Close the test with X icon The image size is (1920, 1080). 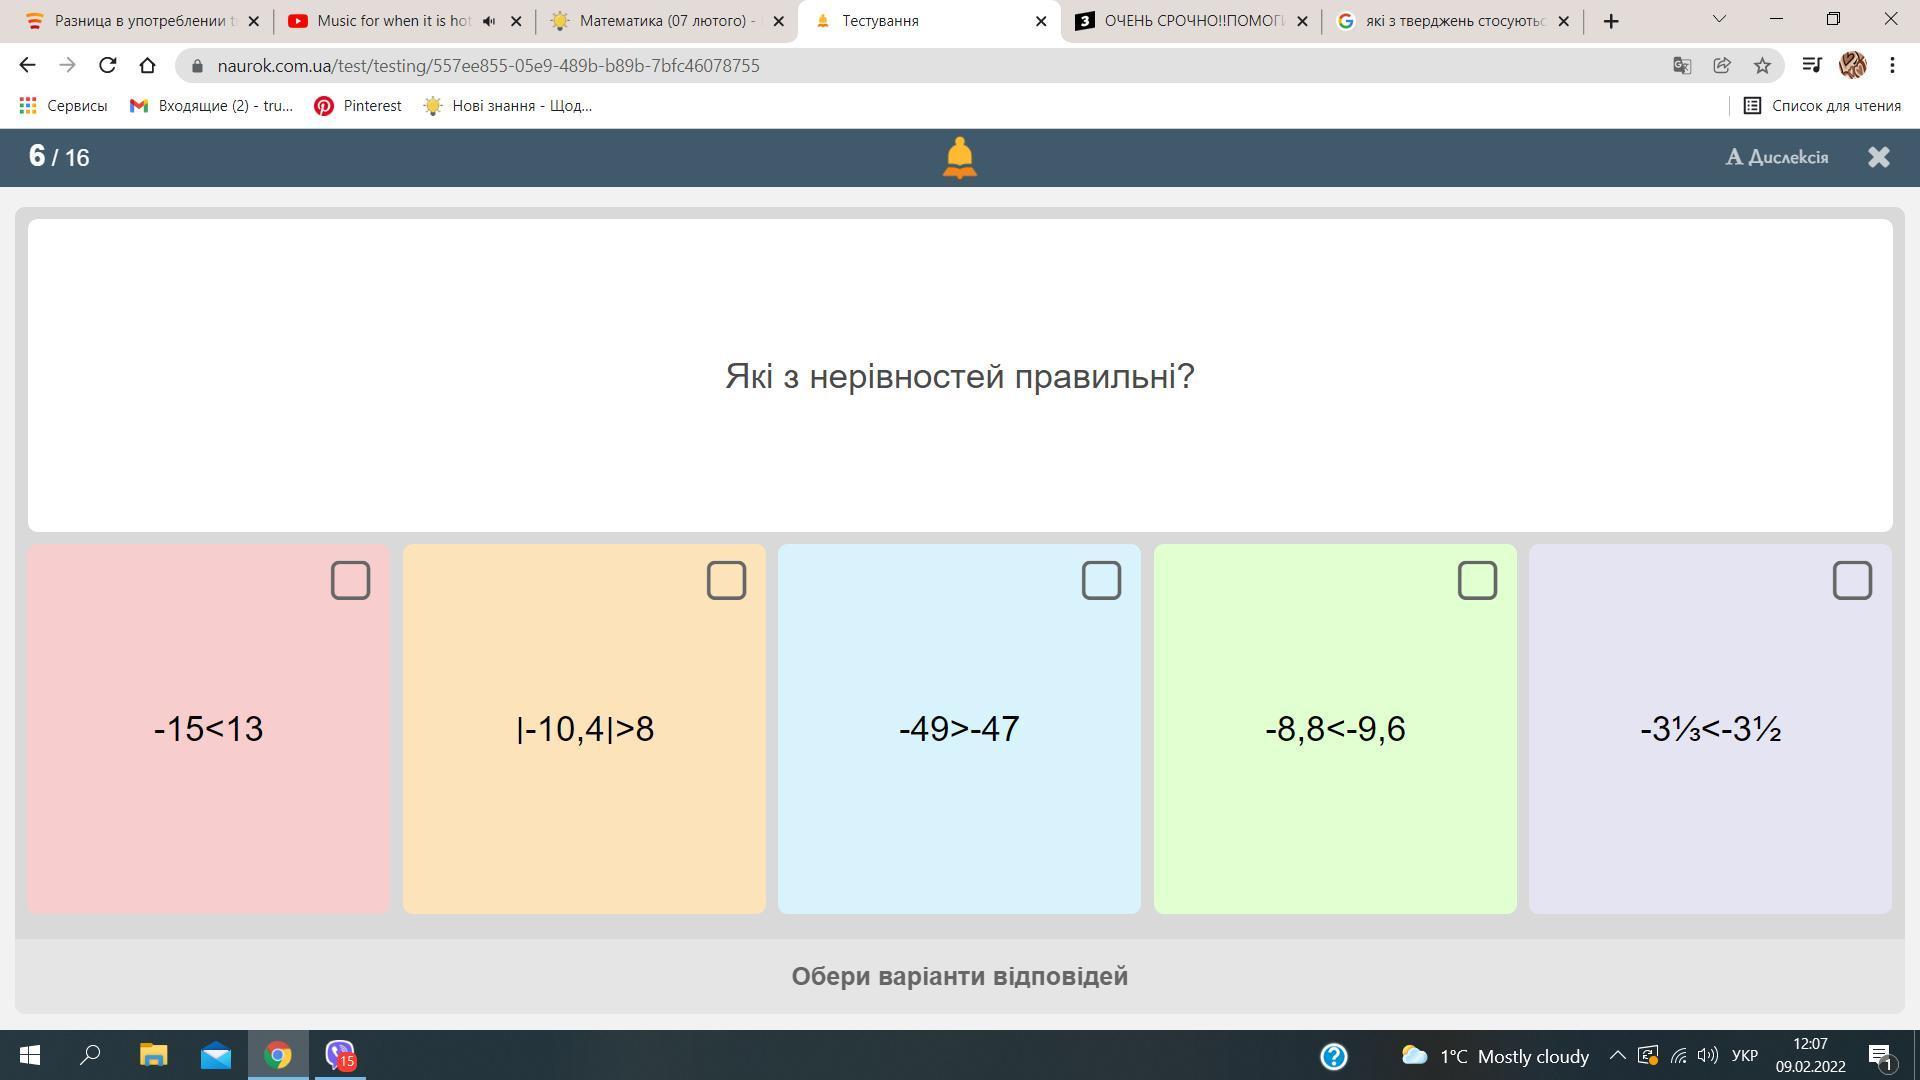click(x=1878, y=157)
